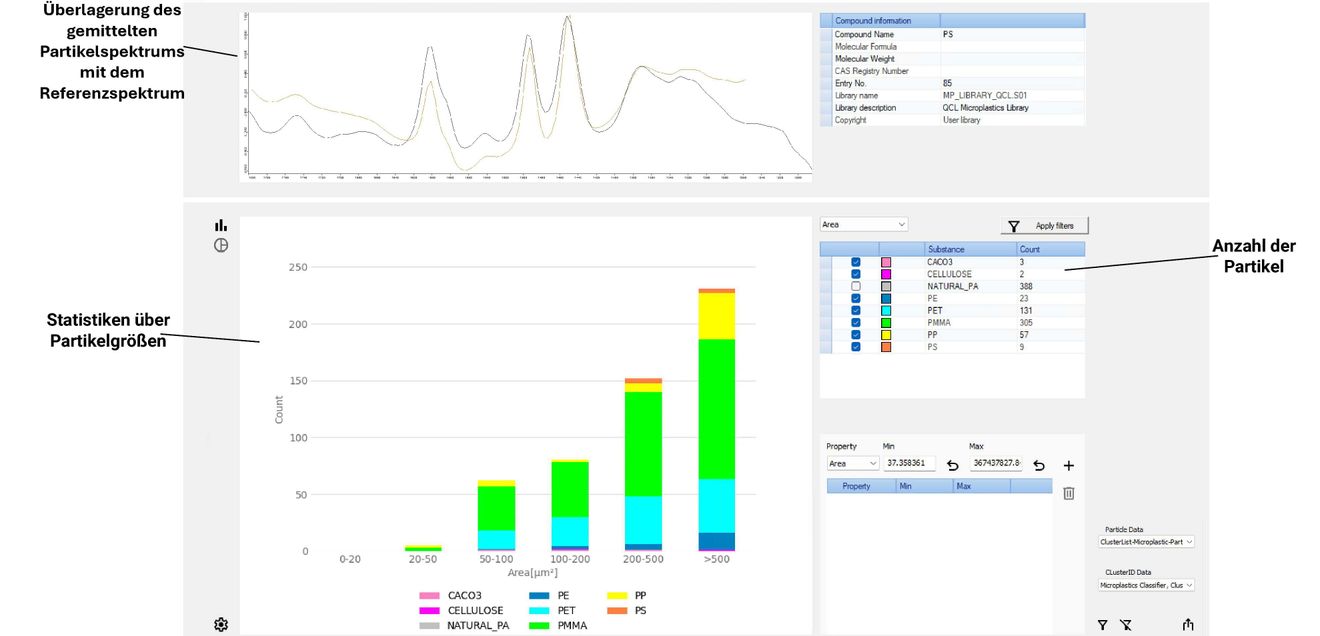
Task: Expand the Particle Data dropdown
Action: 1146,542
